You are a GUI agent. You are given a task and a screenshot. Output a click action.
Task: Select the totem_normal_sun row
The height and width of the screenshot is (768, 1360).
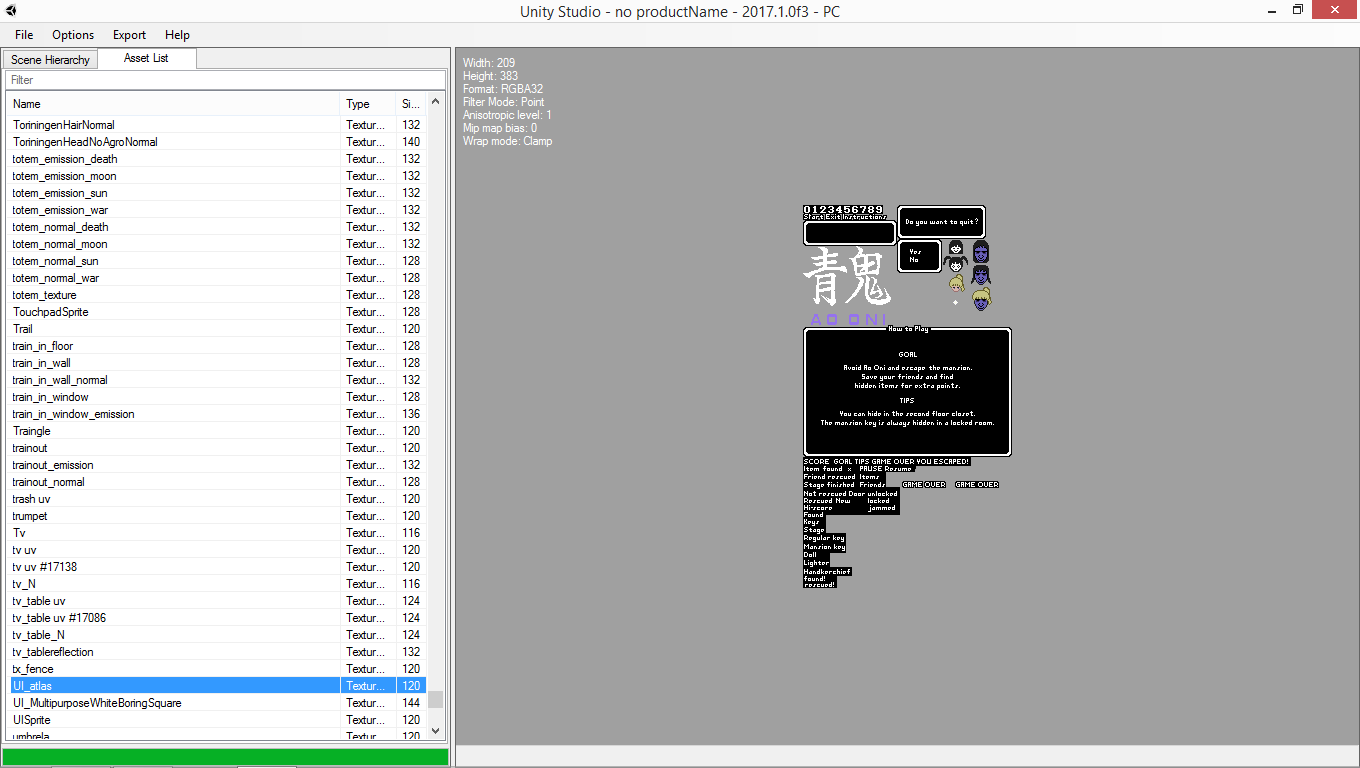coord(217,261)
